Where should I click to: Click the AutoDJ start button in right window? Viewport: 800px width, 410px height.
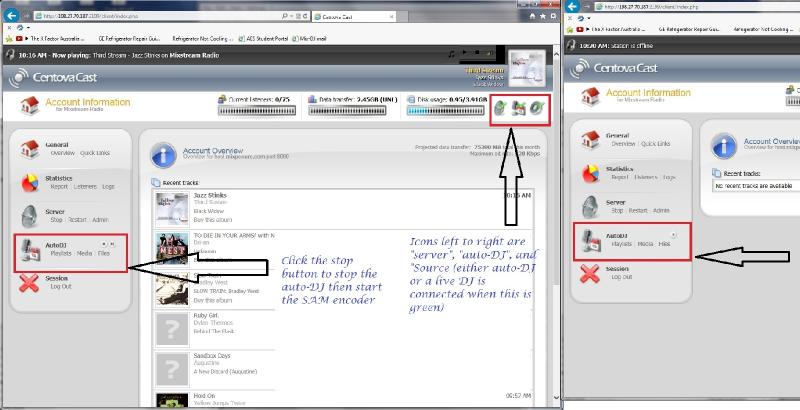point(674,234)
